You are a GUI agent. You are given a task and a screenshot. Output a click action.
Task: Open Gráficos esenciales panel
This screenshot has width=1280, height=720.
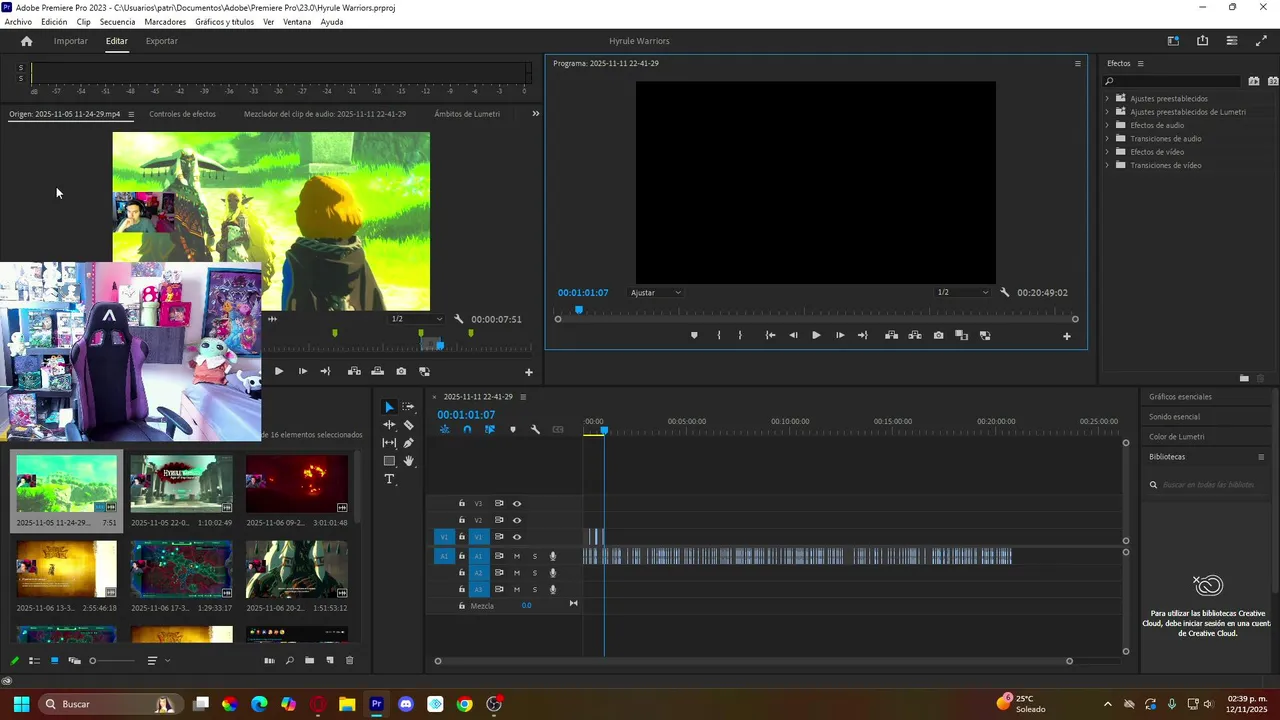1180,397
